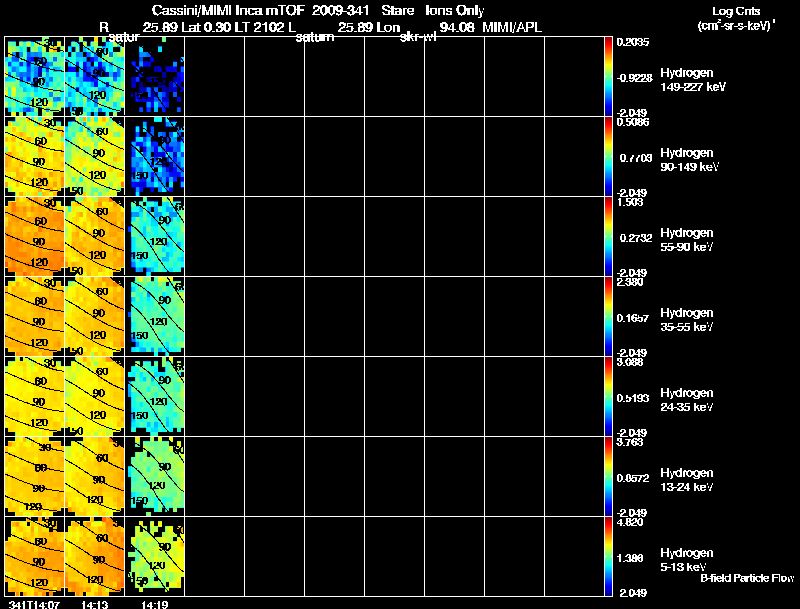View the 14:13 image for Hydrogen 13-24 keV
The image size is (800, 609).
point(94,476)
